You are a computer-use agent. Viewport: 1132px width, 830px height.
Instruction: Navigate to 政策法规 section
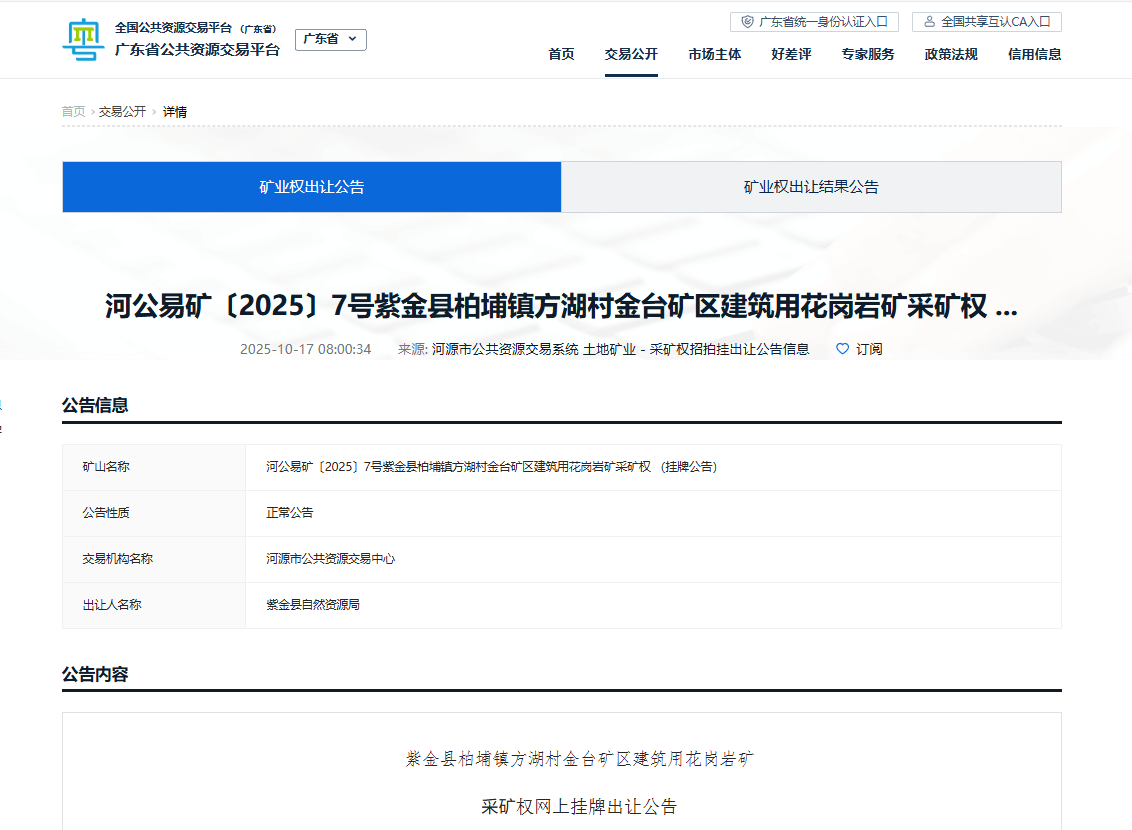point(951,54)
